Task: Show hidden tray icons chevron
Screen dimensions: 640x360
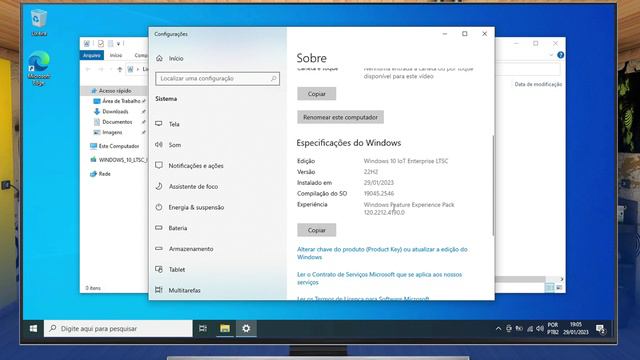Action: [498, 329]
